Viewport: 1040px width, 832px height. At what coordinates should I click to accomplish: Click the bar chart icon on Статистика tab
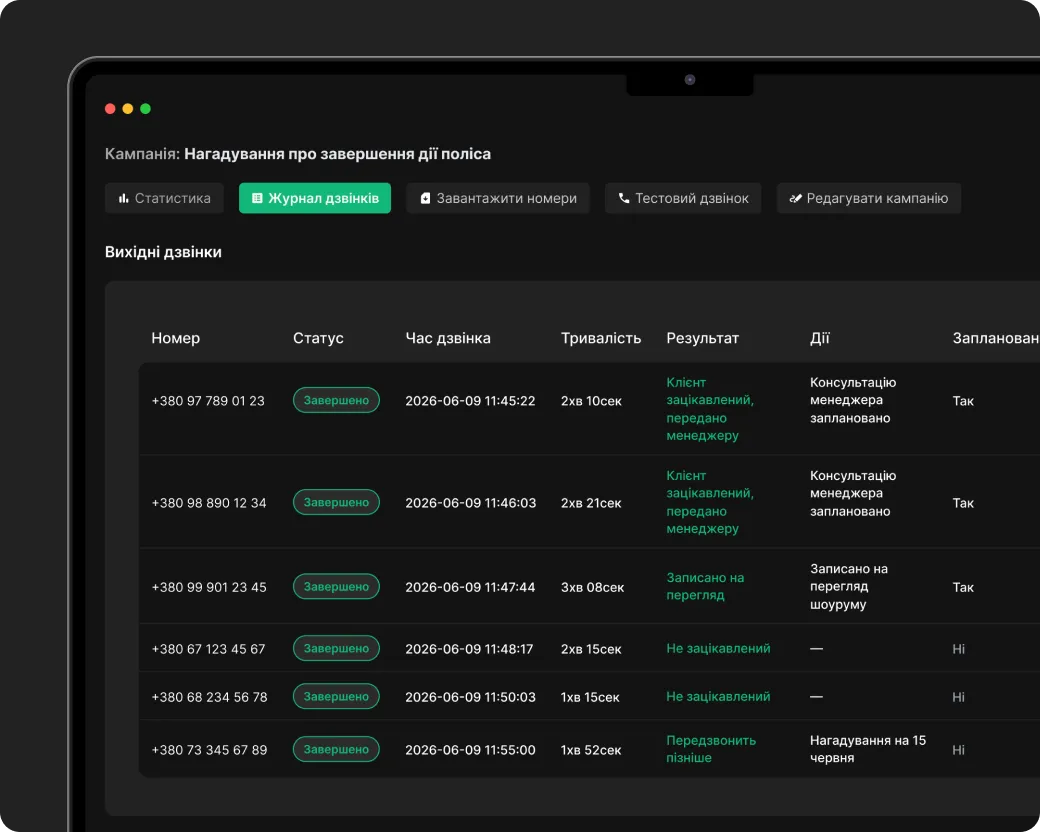tap(123, 198)
